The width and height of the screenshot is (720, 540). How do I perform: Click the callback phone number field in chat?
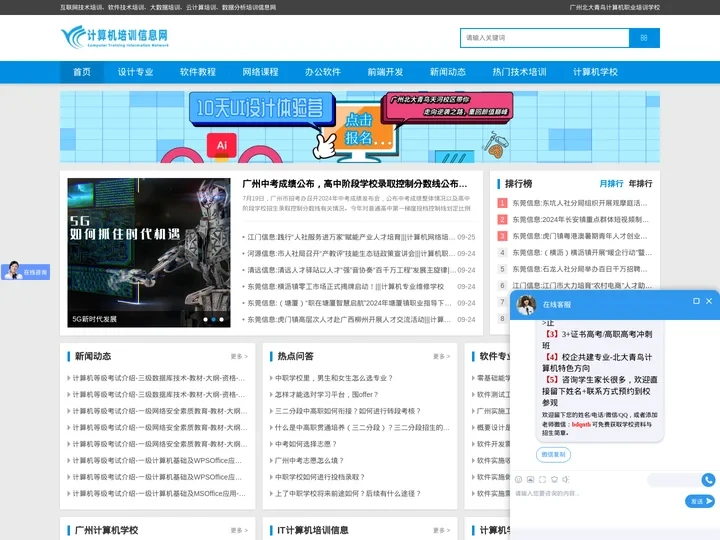point(674,480)
